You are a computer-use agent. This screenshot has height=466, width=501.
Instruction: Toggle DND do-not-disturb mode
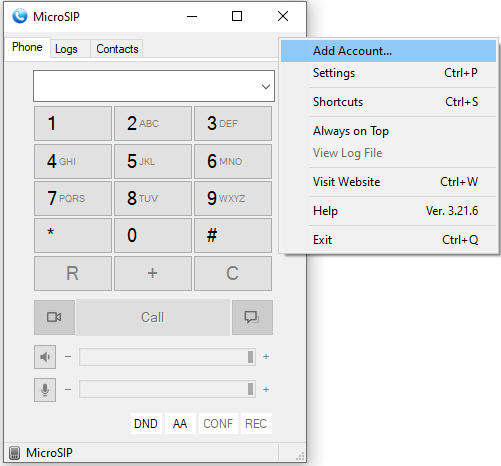pyautogui.click(x=146, y=424)
